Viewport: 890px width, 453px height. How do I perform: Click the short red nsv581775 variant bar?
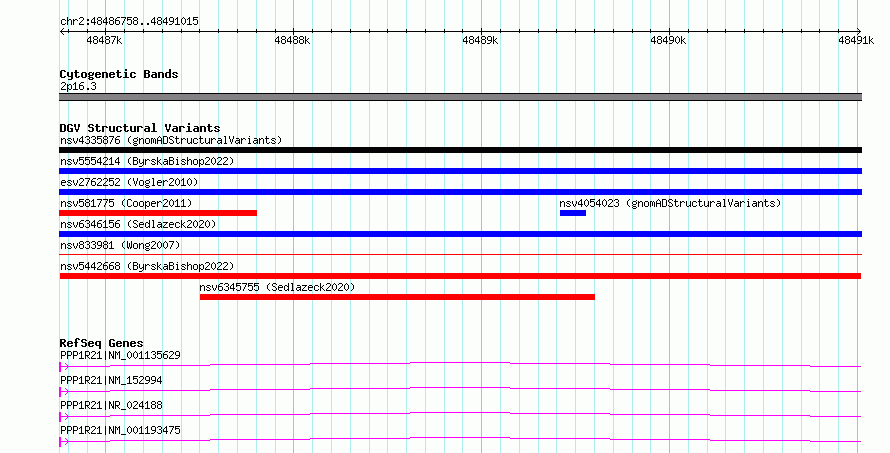pyautogui.click(x=158, y=213)
